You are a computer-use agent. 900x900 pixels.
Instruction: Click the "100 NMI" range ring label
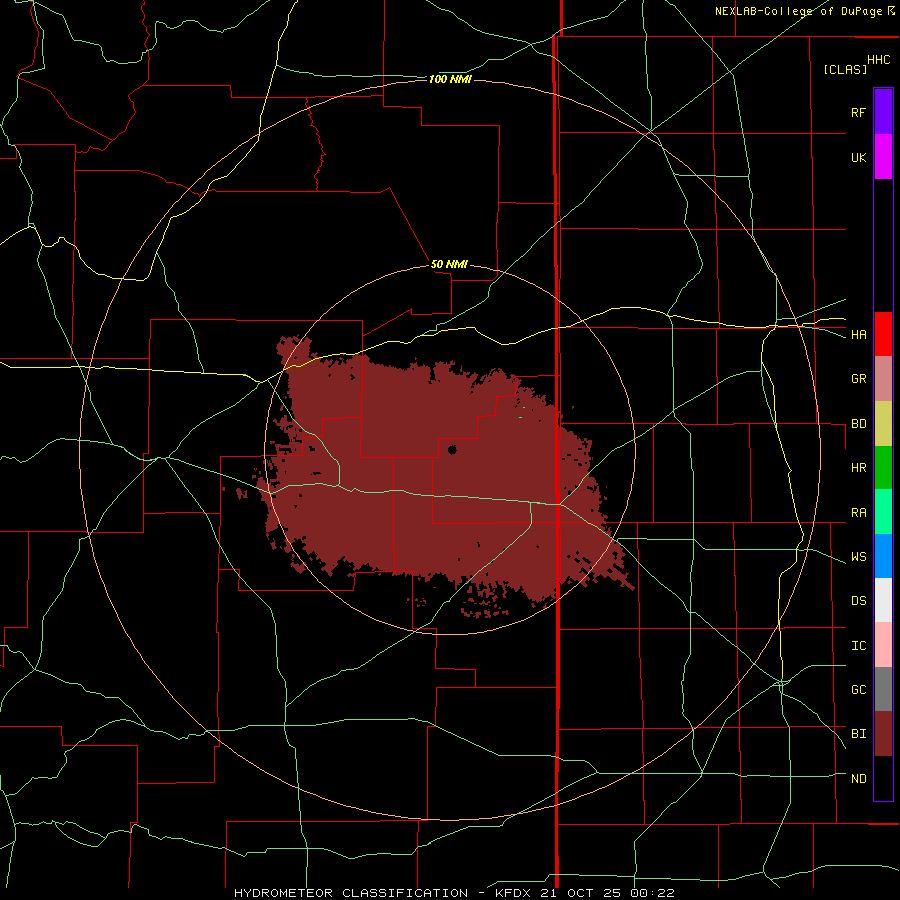pyautogui.click(x=450, y=79)
